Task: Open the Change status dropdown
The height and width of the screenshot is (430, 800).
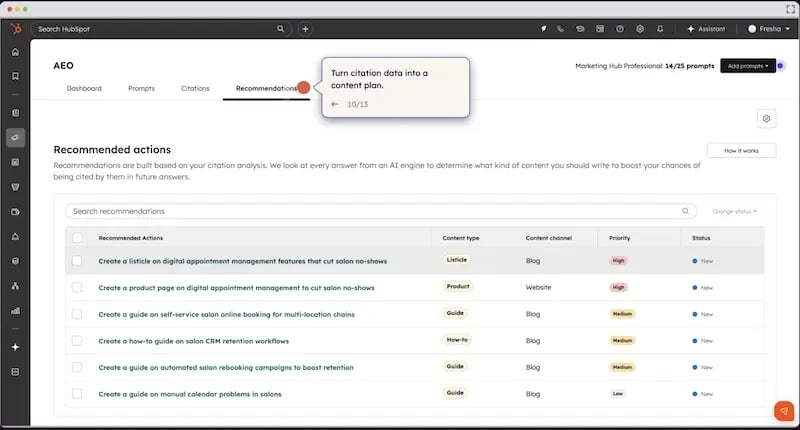Action: (734, 211)
